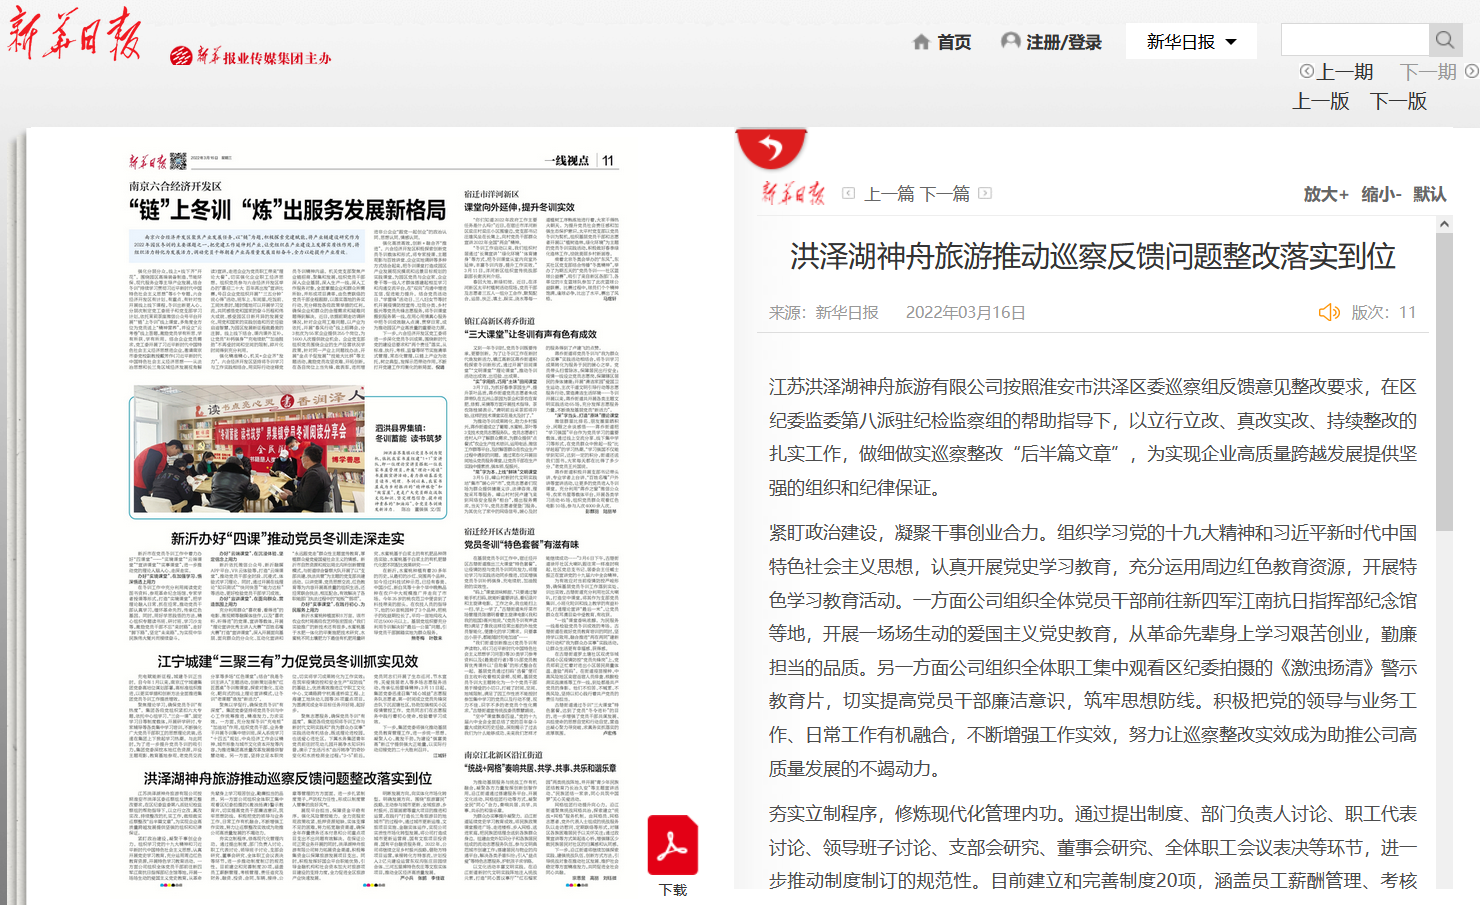This screenshot has height=905, width=1480.
Task: Click 版次: 11 edition label
Action: click(1383, 313)
